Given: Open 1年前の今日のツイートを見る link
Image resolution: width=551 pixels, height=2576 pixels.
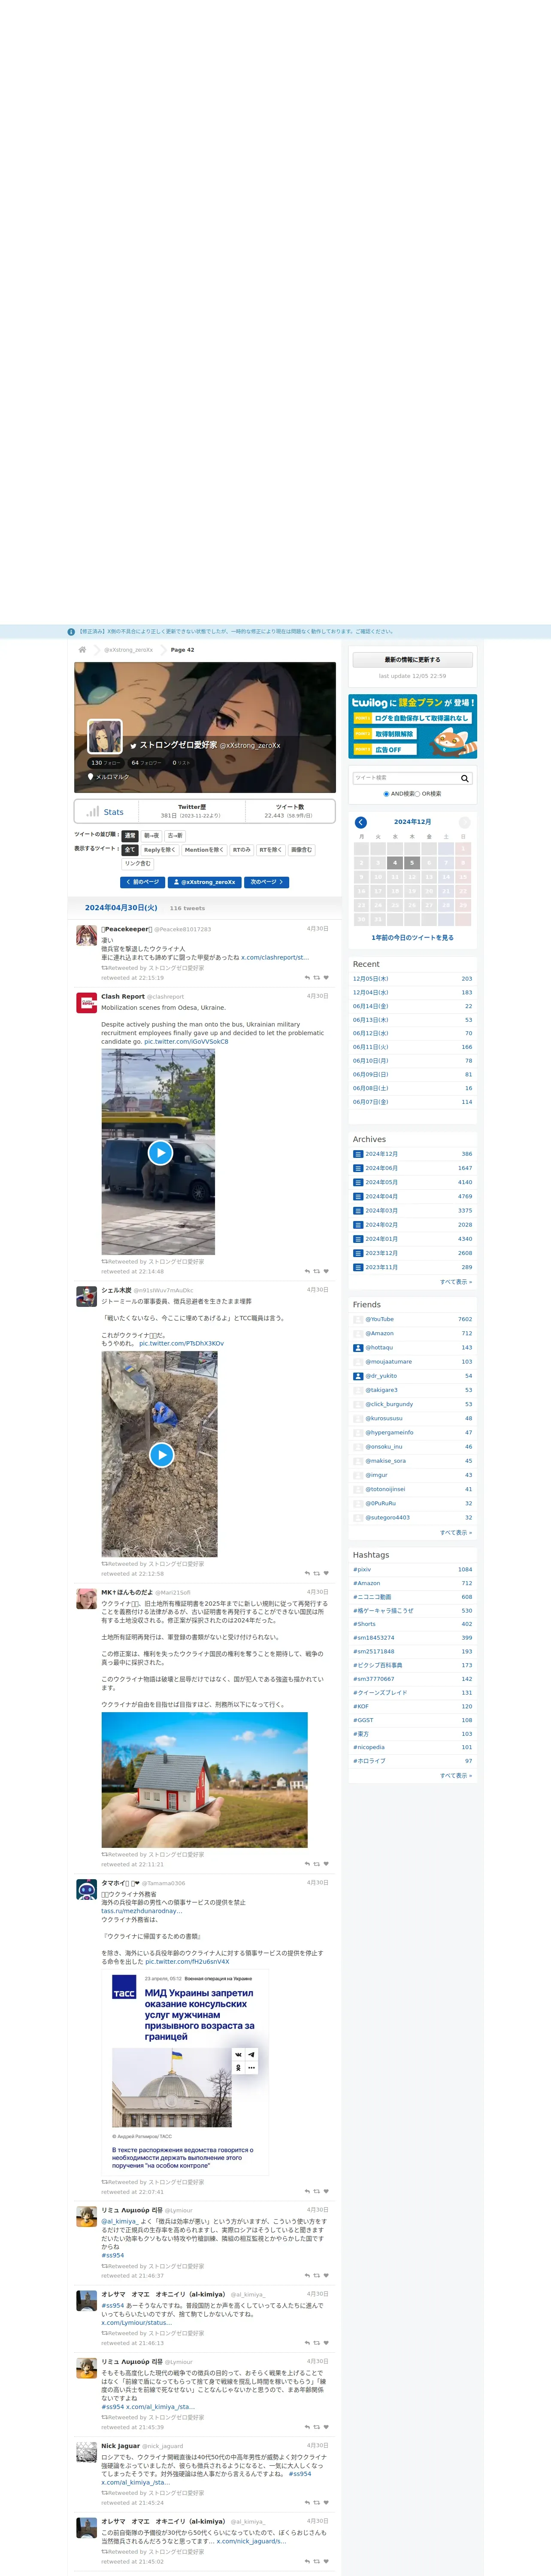Looking at the screenshot, I should pyautogui.click(x=412, y=938).
